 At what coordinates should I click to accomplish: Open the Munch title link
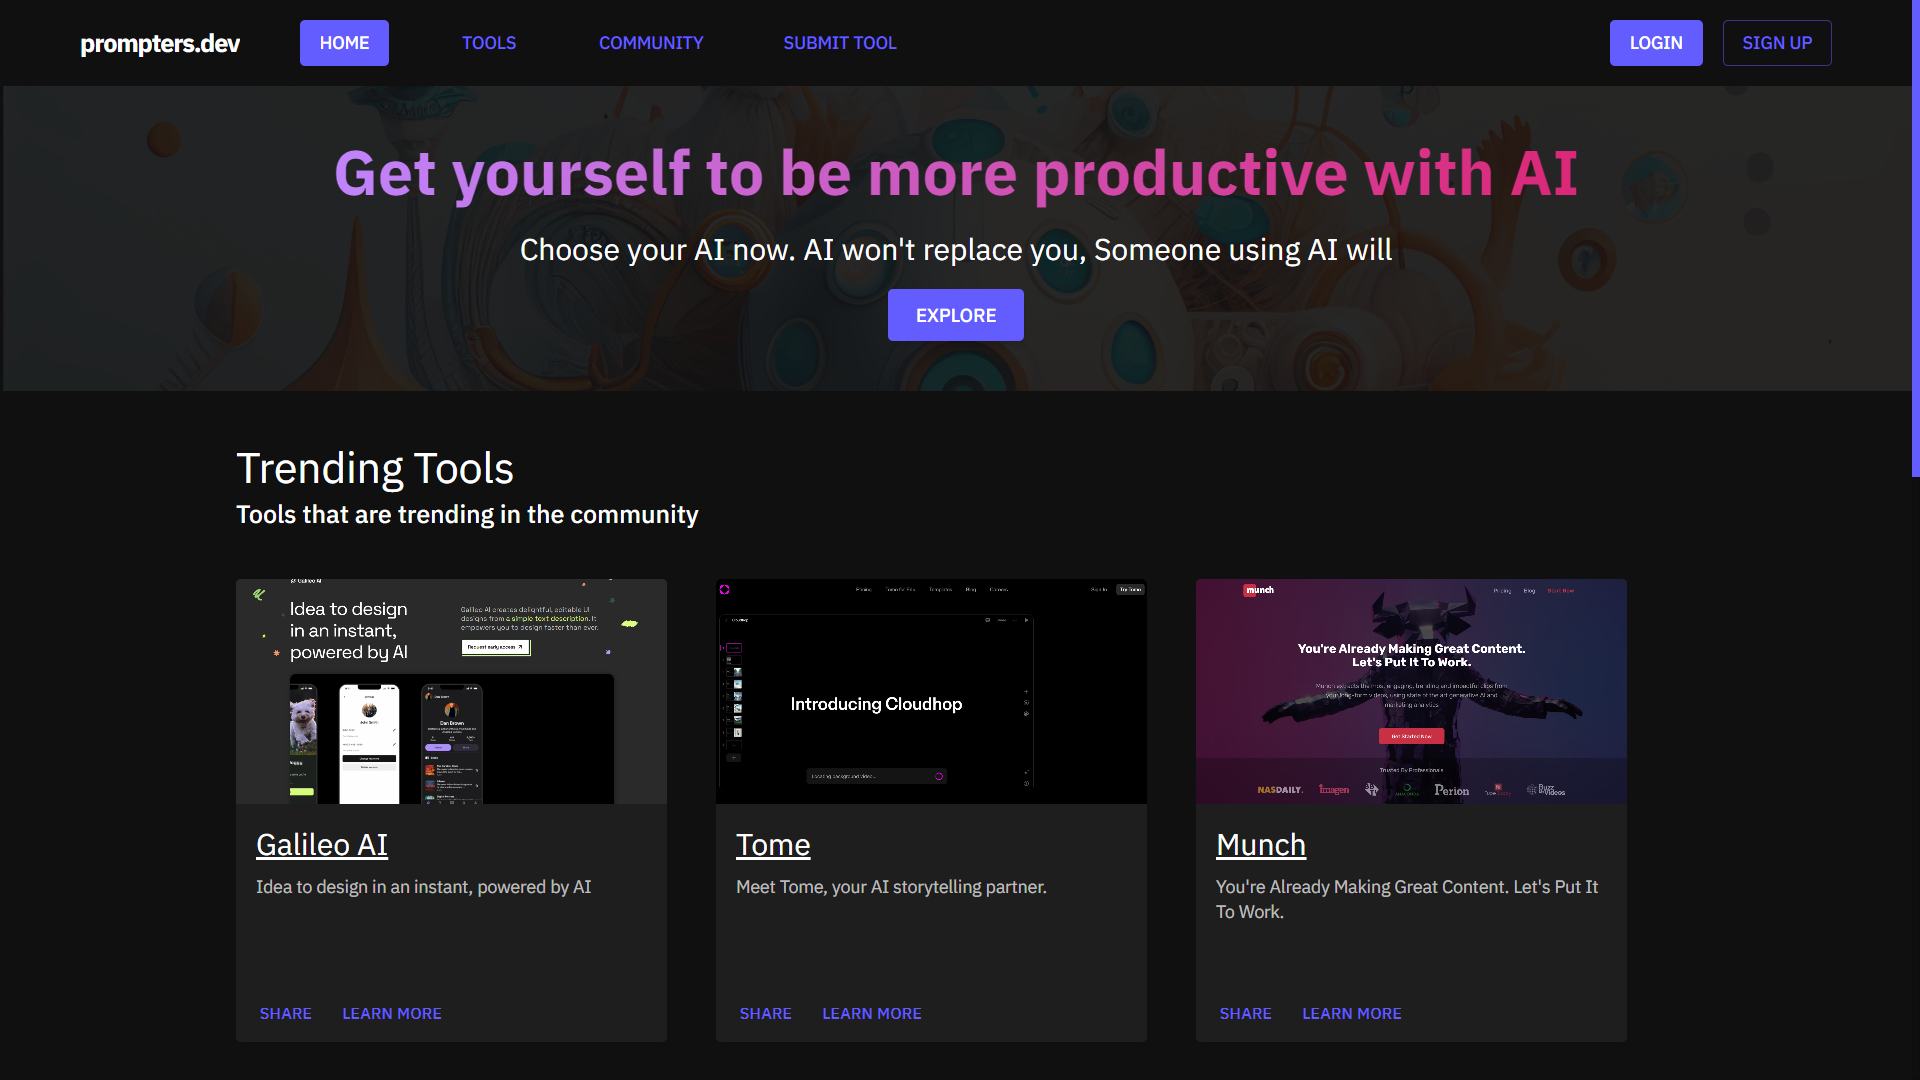1261,845
